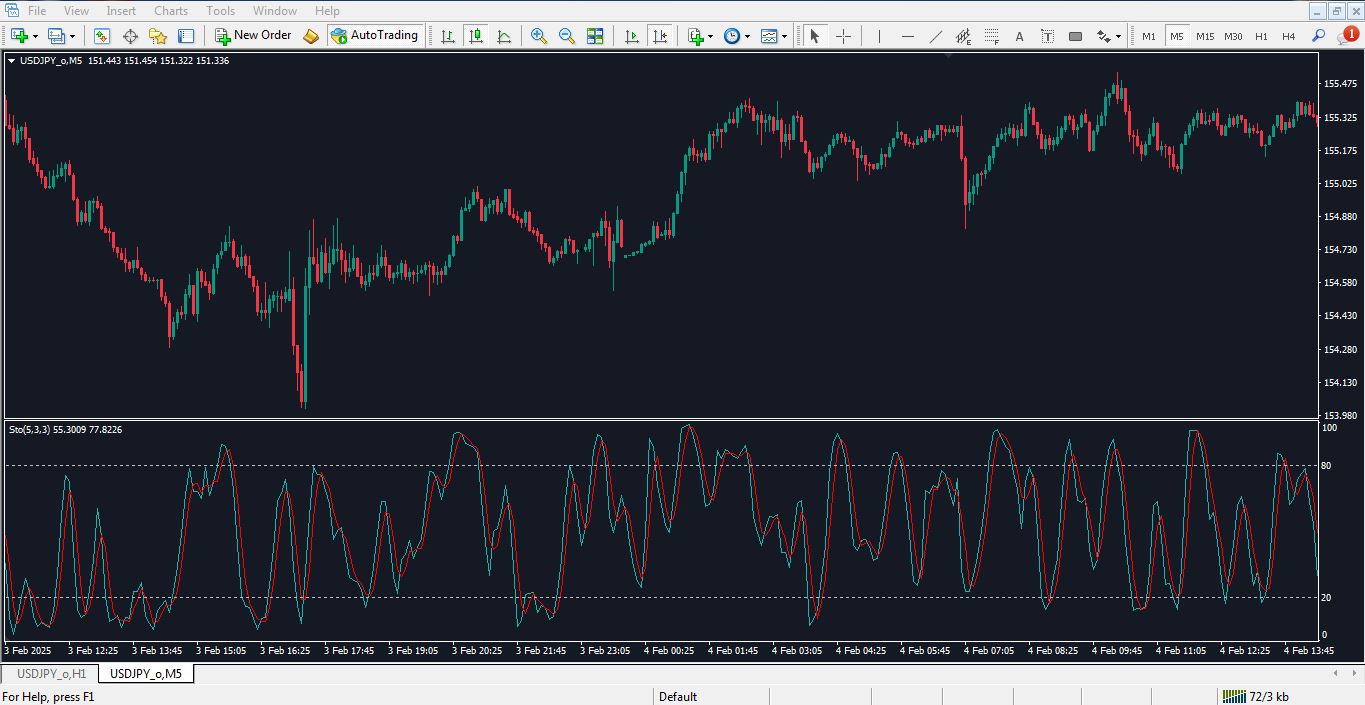The width and height of the screenshot is (1365, 705).
Task: Select the text 'A' tool
Action: (x=1020, y=36)
